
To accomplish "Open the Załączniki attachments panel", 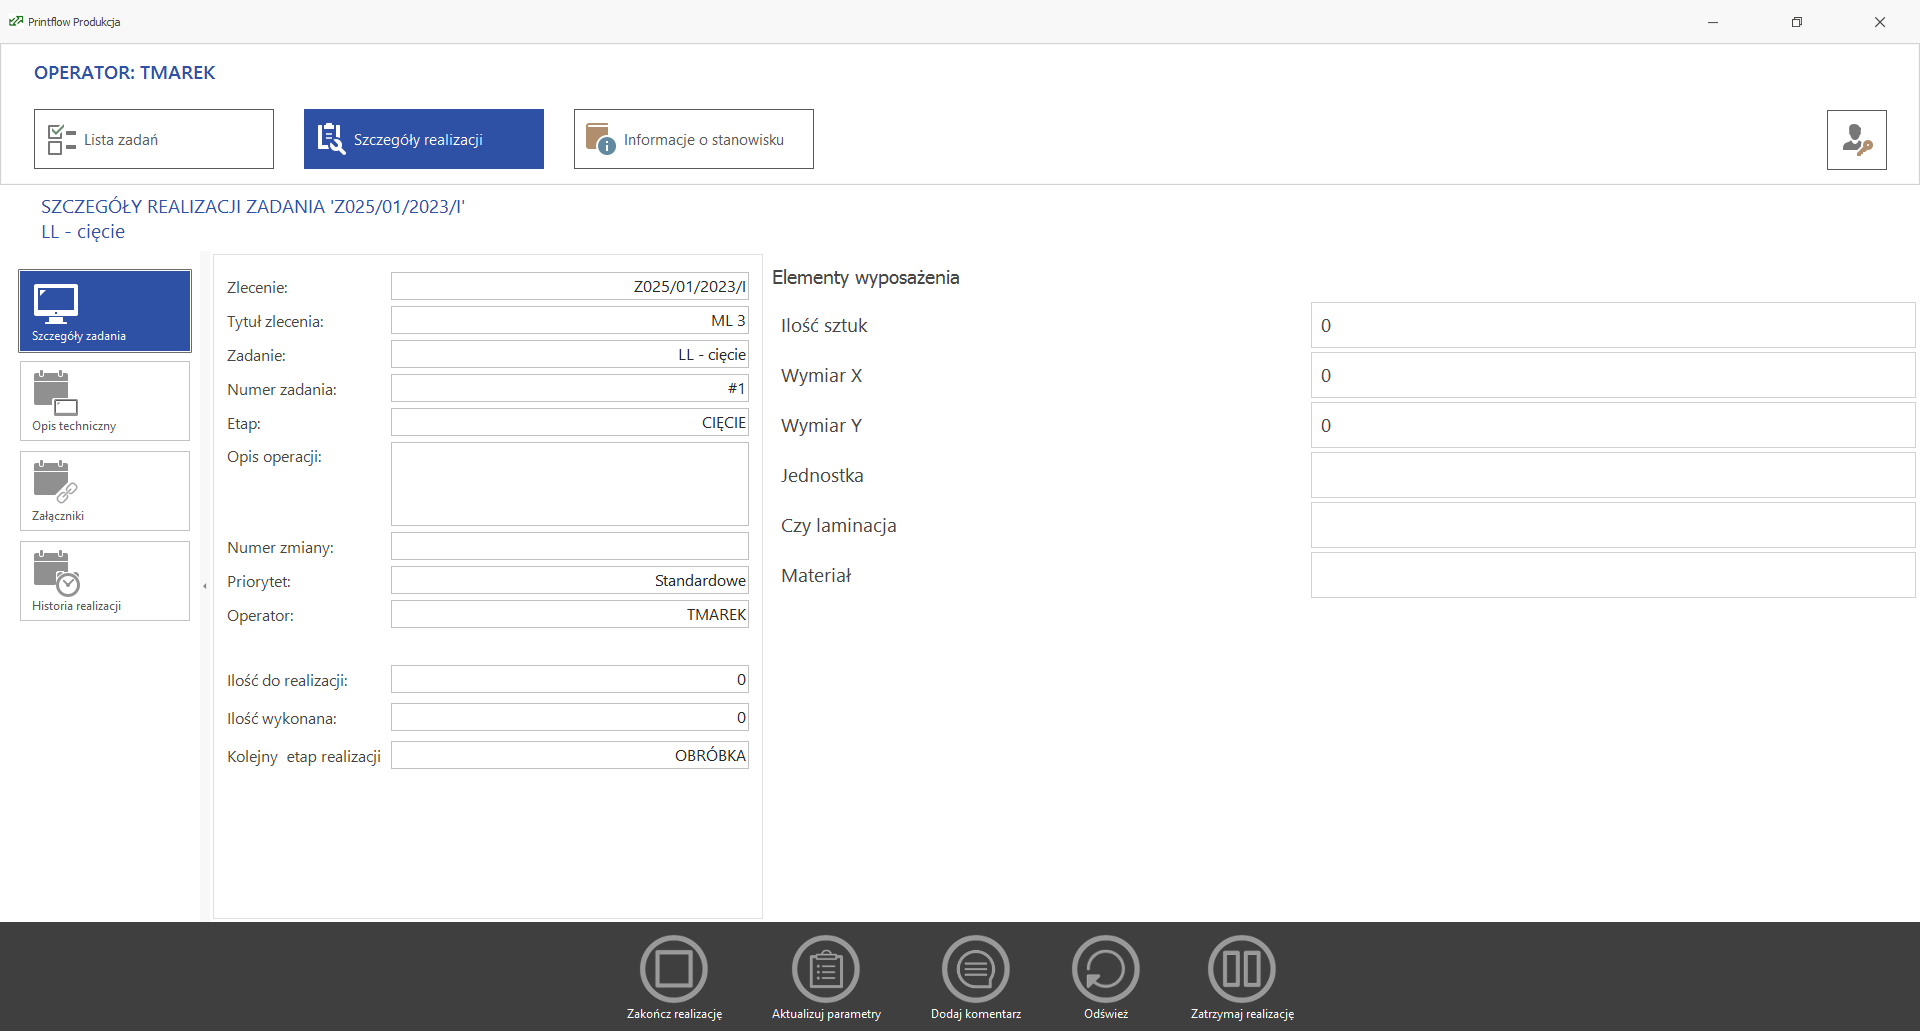I will click(105, 491).
